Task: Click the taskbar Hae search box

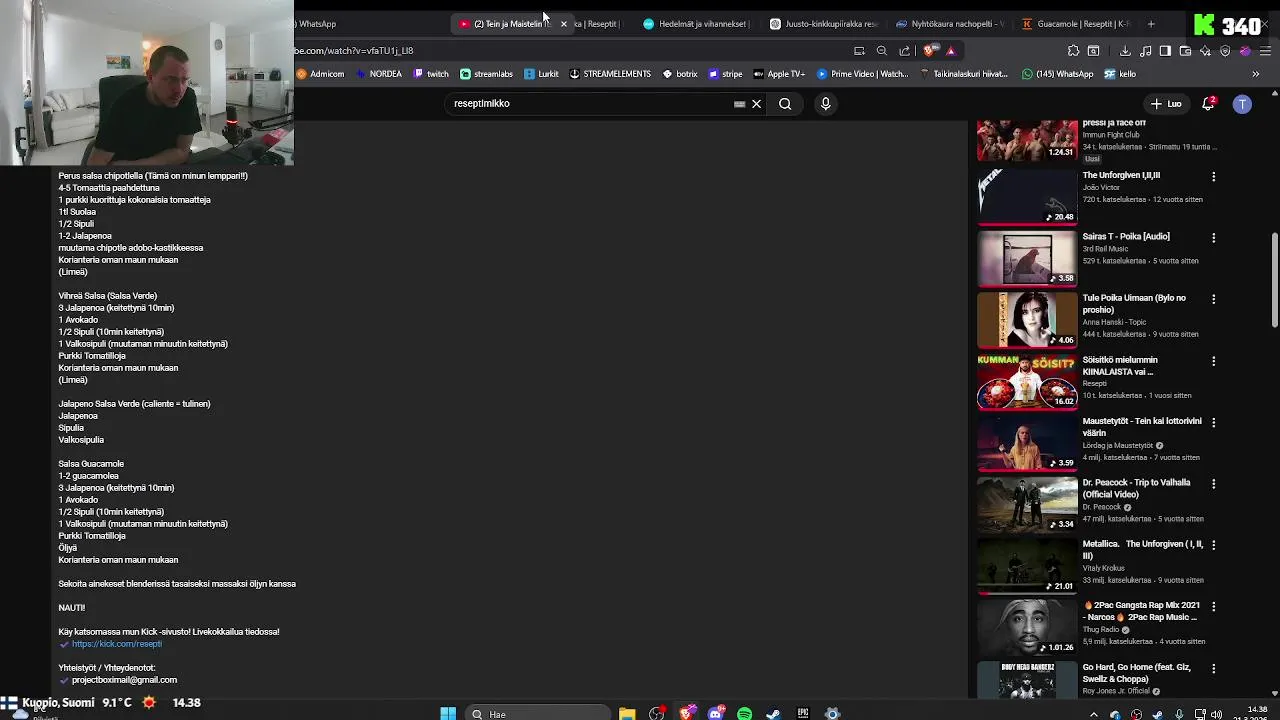Action: 538,714
